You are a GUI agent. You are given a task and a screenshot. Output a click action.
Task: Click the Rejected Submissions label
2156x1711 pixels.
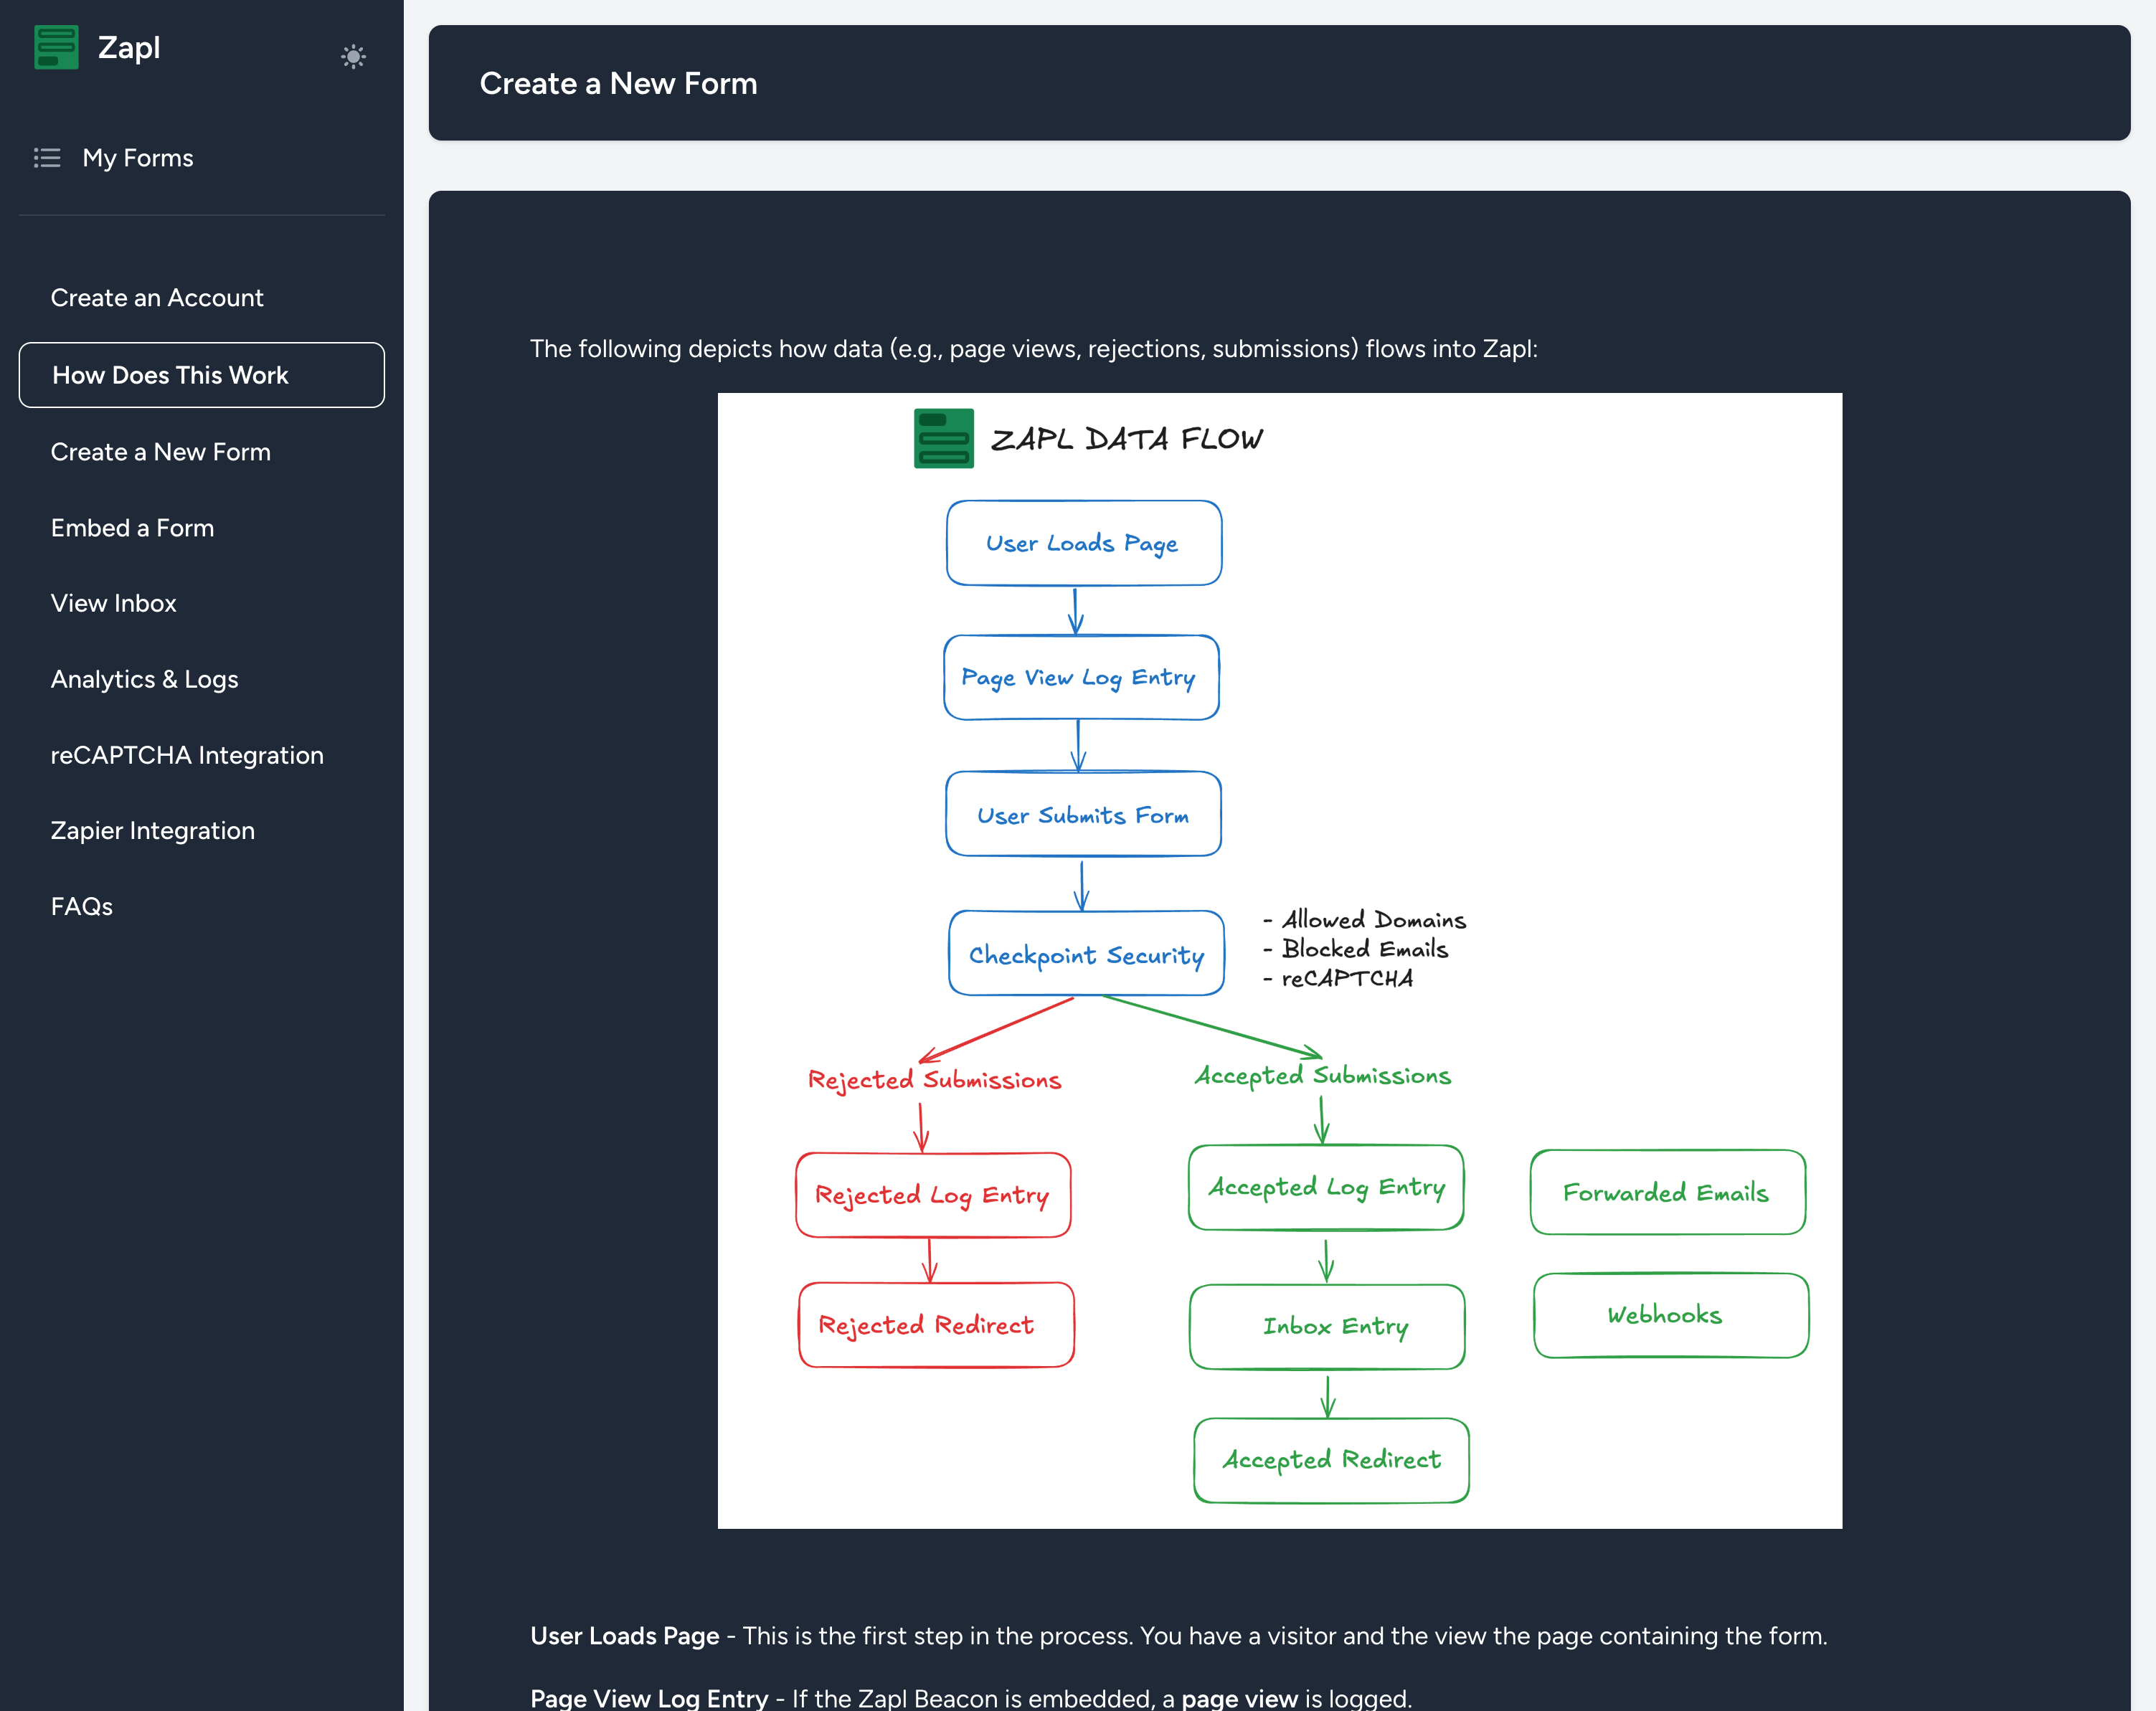click(x=934, y=1080)
